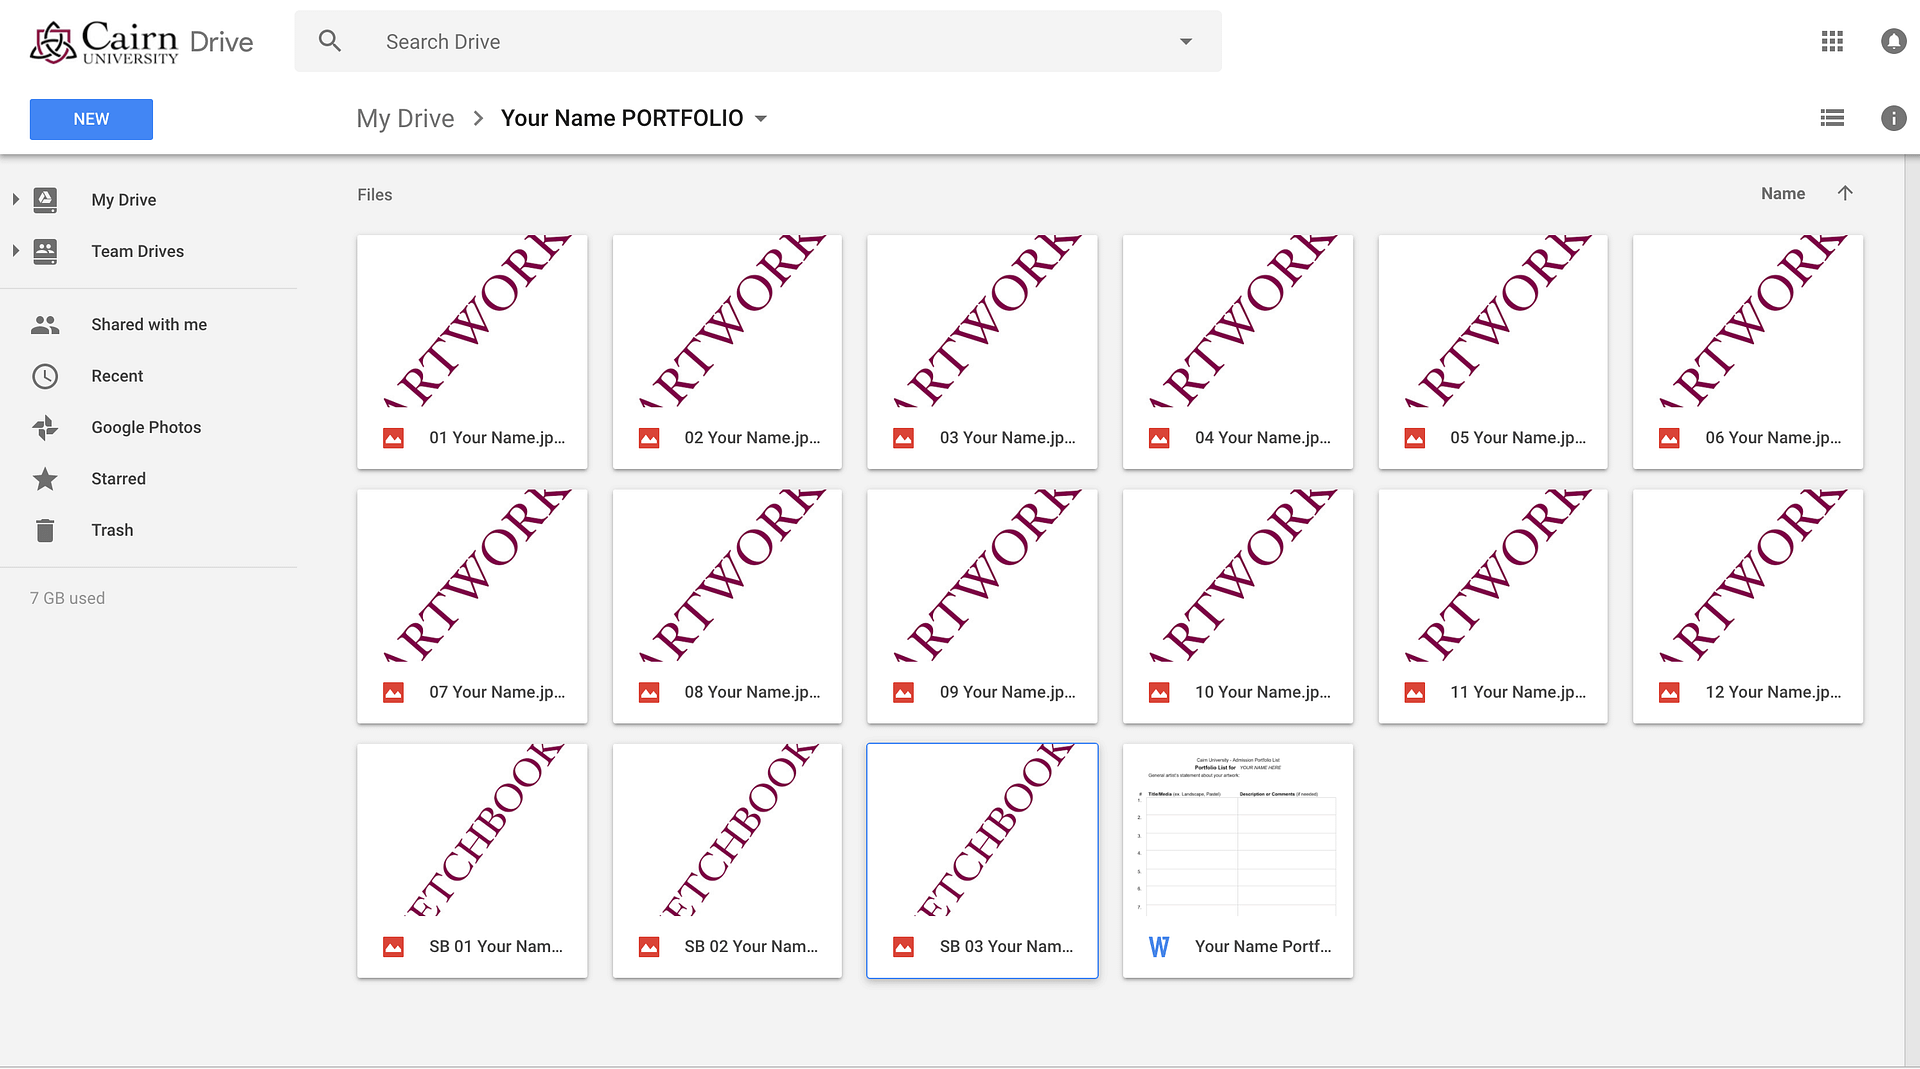This screenshot has width=1920, height=1069.
Task: Sort files by Name
Action: coord(1783,193)
